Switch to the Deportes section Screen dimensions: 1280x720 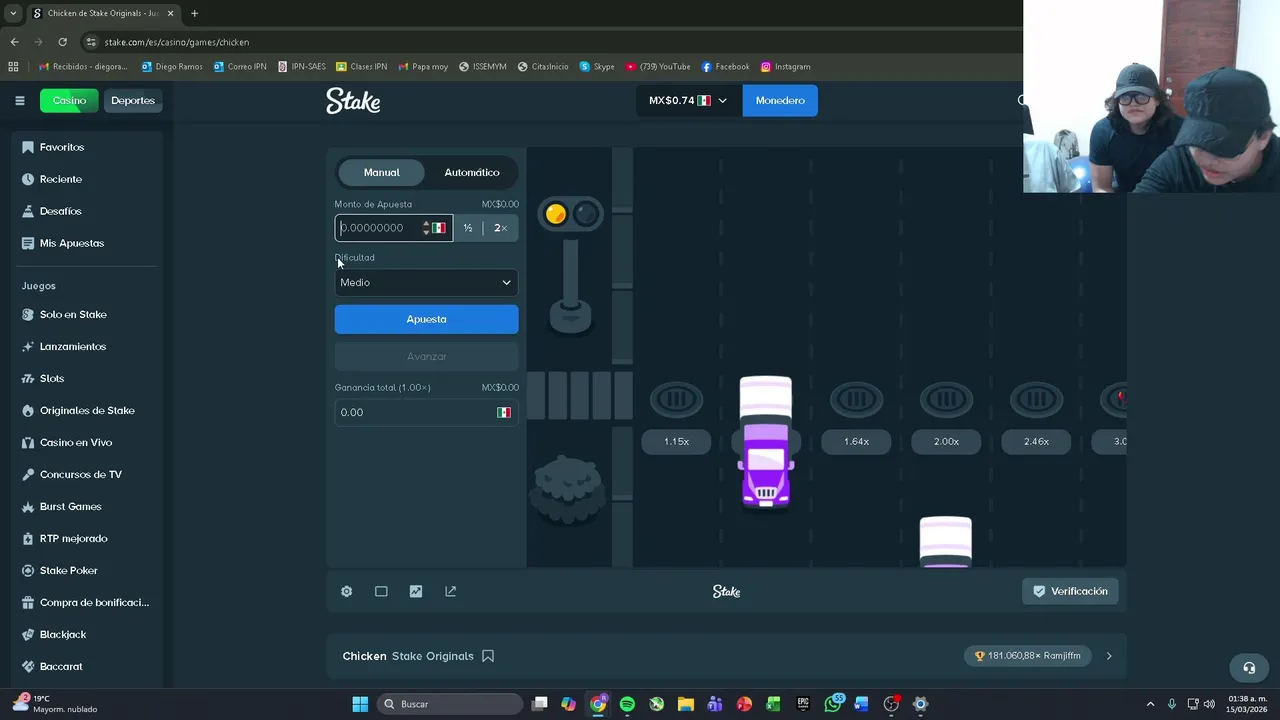pos(133,100)
